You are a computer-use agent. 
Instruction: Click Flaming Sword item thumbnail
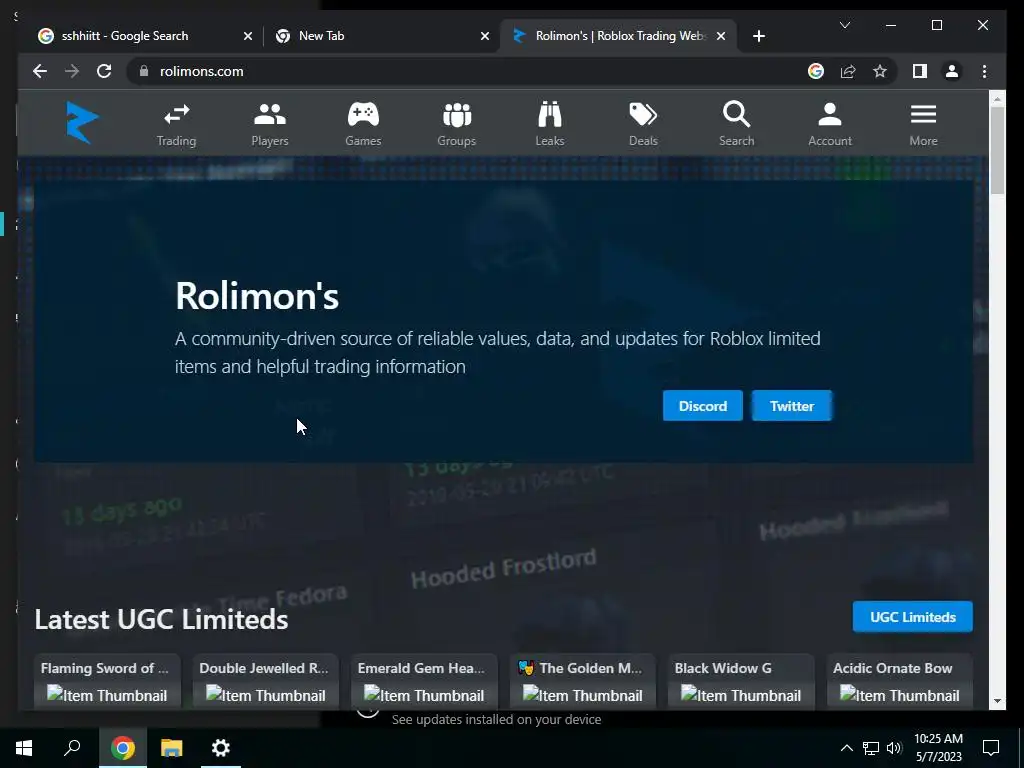[x=107, y=695]
